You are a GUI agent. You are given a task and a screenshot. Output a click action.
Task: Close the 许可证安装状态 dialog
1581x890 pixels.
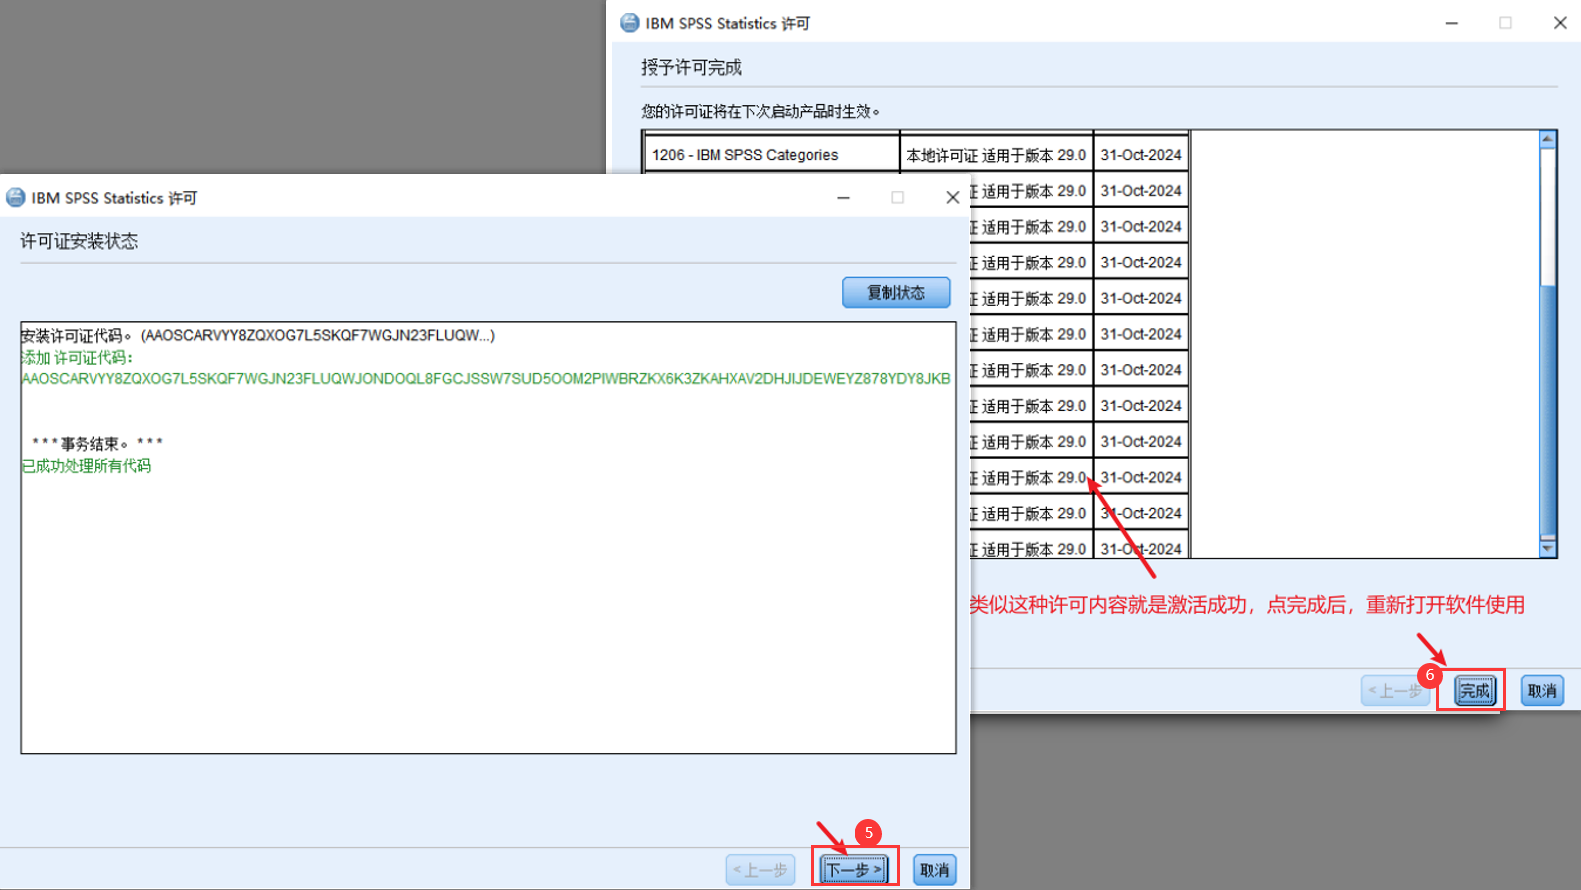coord(952,198)
